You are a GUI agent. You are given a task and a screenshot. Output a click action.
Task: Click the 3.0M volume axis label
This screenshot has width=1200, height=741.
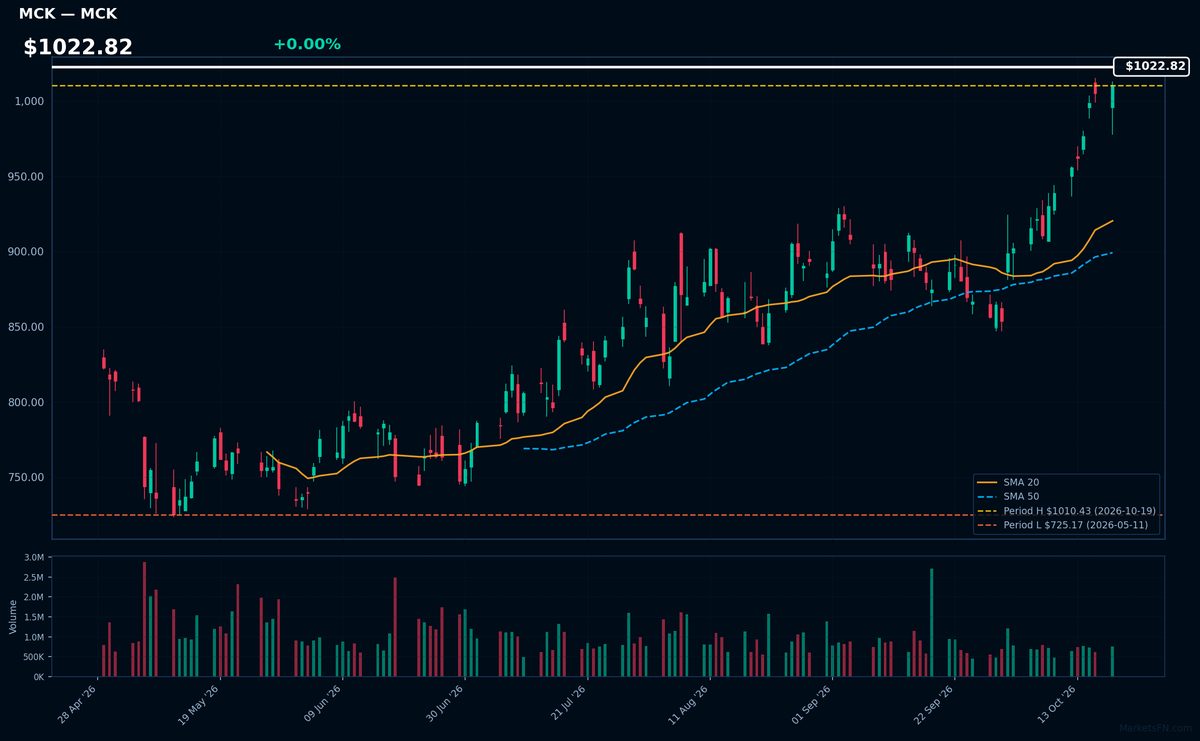(34, 557)
